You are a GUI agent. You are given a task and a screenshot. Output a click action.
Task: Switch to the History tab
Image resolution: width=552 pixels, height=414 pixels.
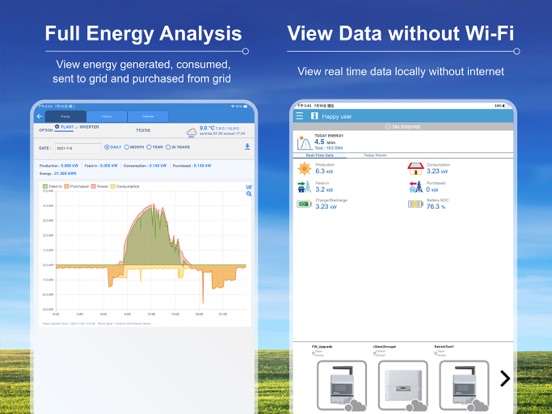click(x=107, y=117)
